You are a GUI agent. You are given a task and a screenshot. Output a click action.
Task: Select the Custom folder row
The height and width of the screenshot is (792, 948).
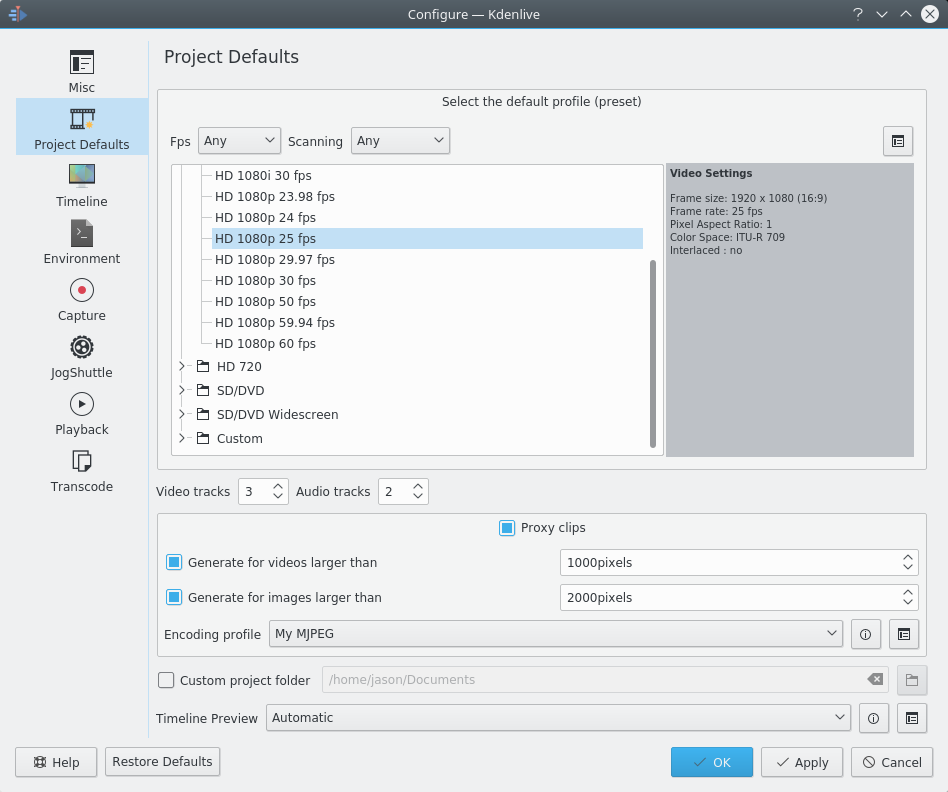coord(418,438)
